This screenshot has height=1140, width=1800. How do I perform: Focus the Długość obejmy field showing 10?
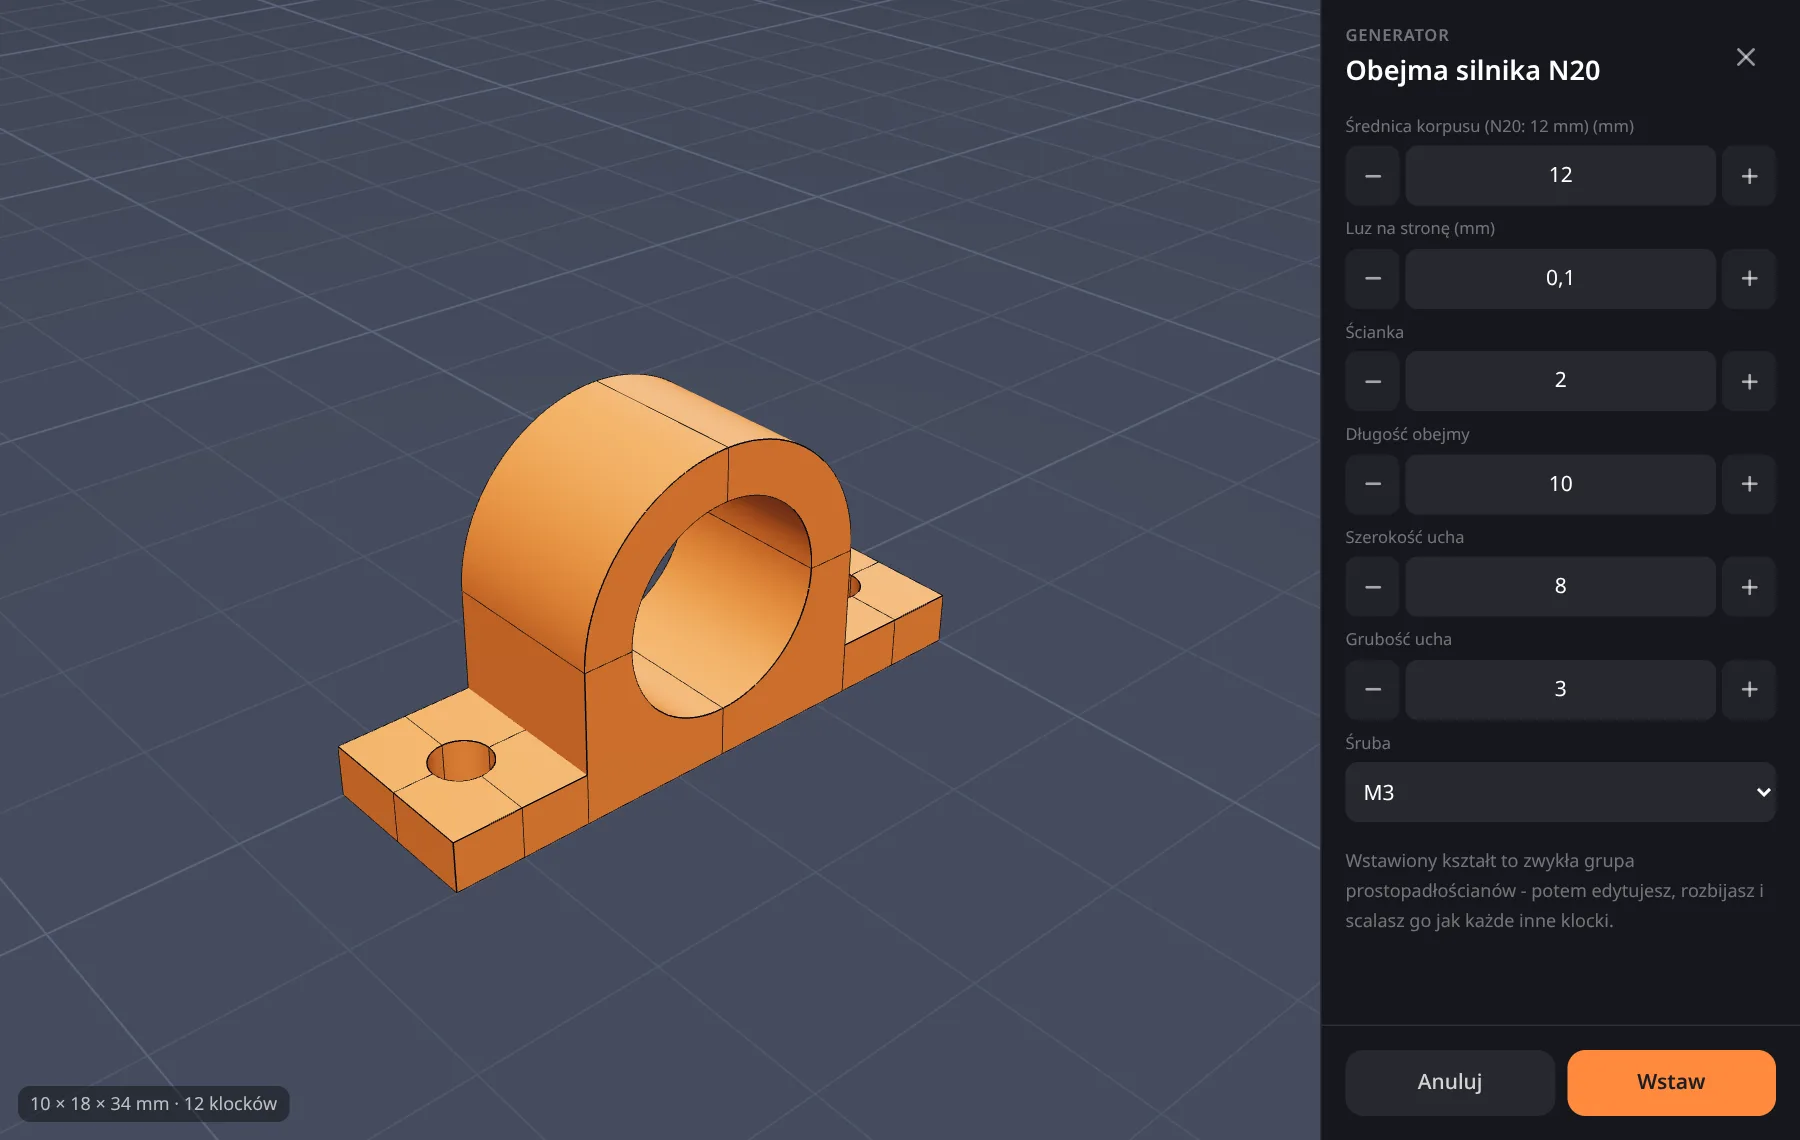1560,484
